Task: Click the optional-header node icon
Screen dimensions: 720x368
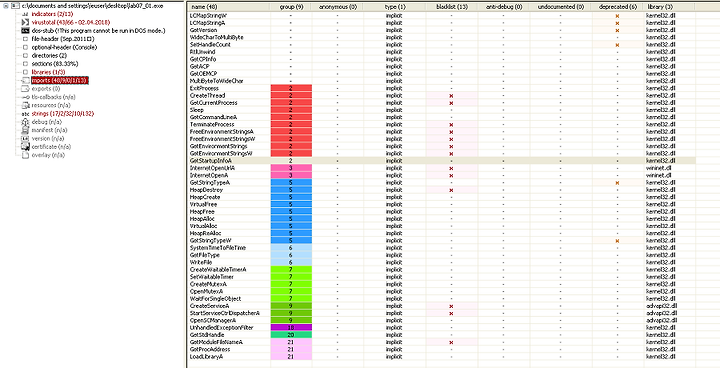Action: (26, 47)
